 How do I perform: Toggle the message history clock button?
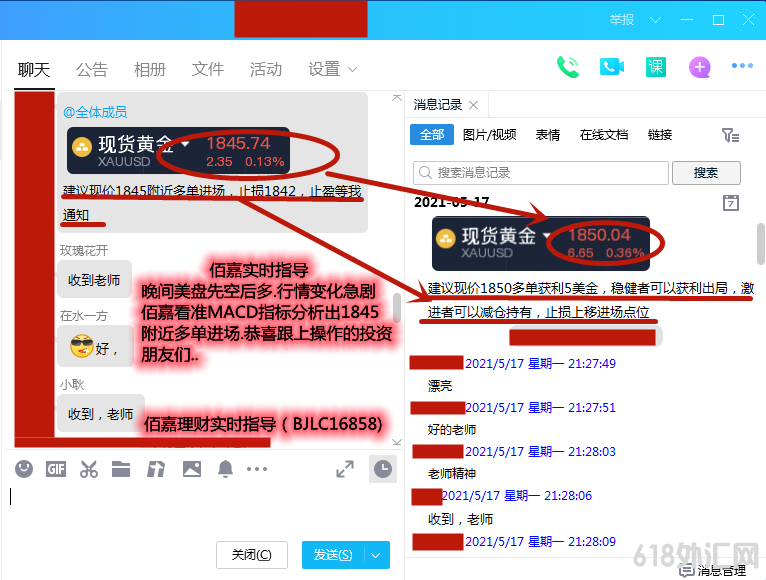382,468
